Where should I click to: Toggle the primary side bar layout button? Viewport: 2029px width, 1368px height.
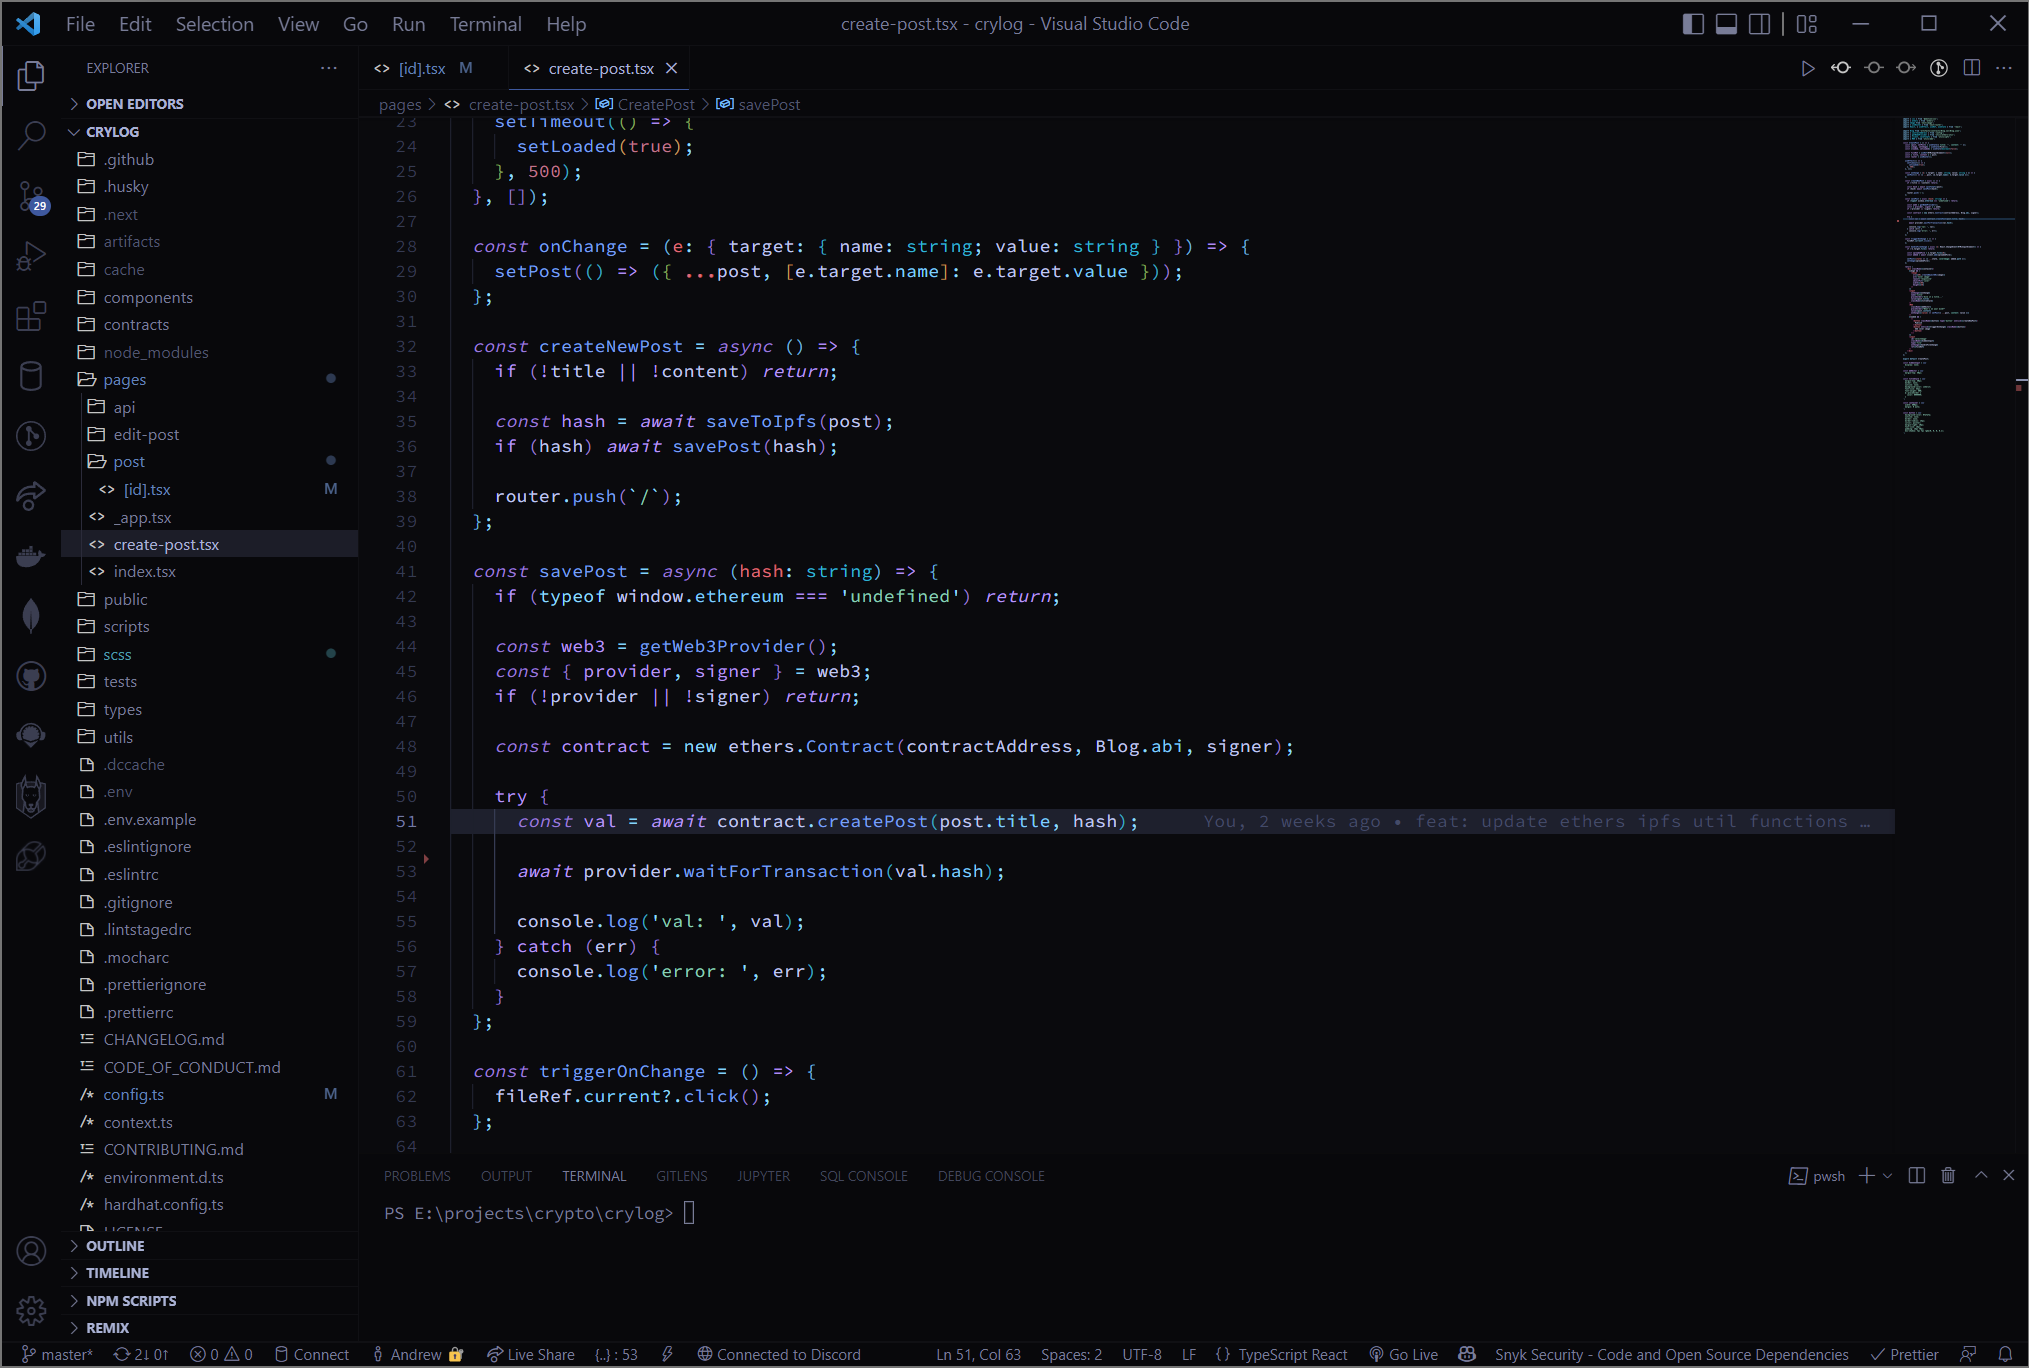coord(1693,24)
